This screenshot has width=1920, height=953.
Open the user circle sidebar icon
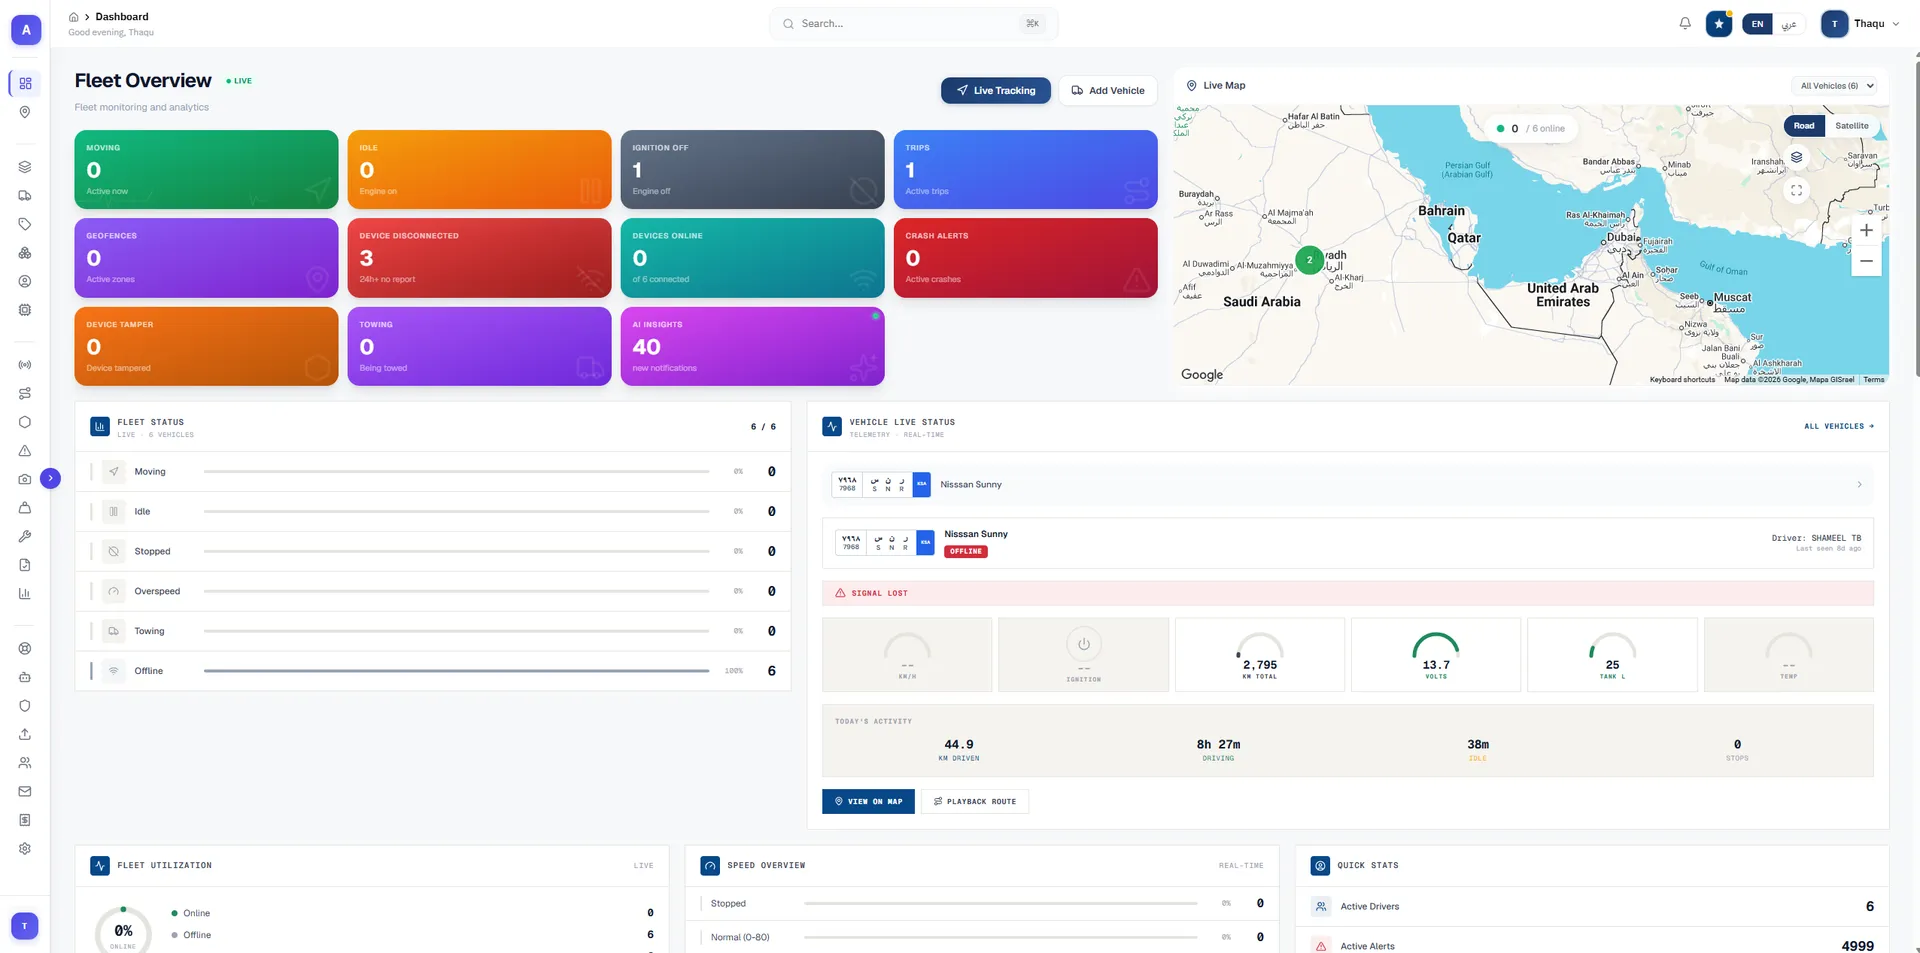click(x=25, y=282)
